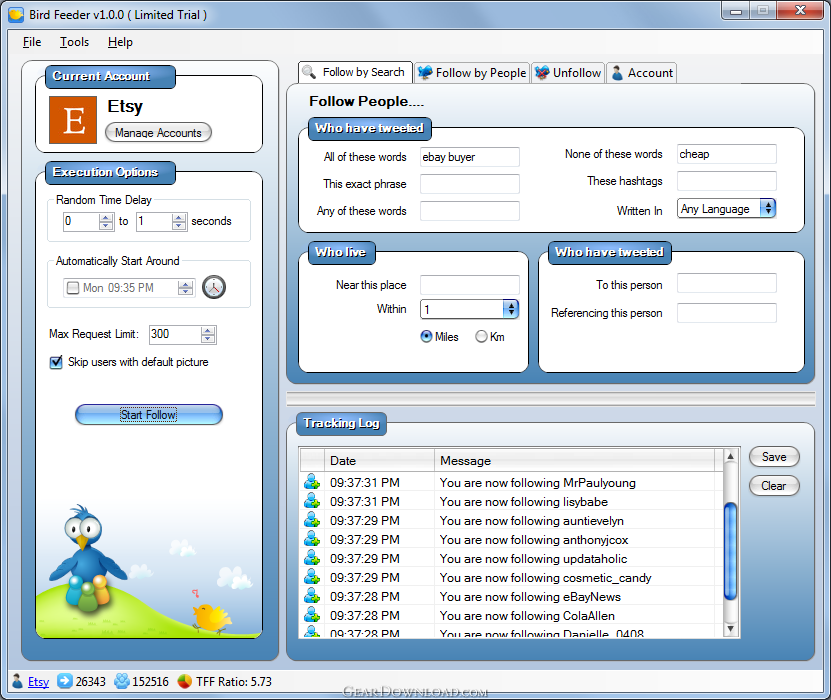
Task: Click the None of these words field
Action: 727,154
